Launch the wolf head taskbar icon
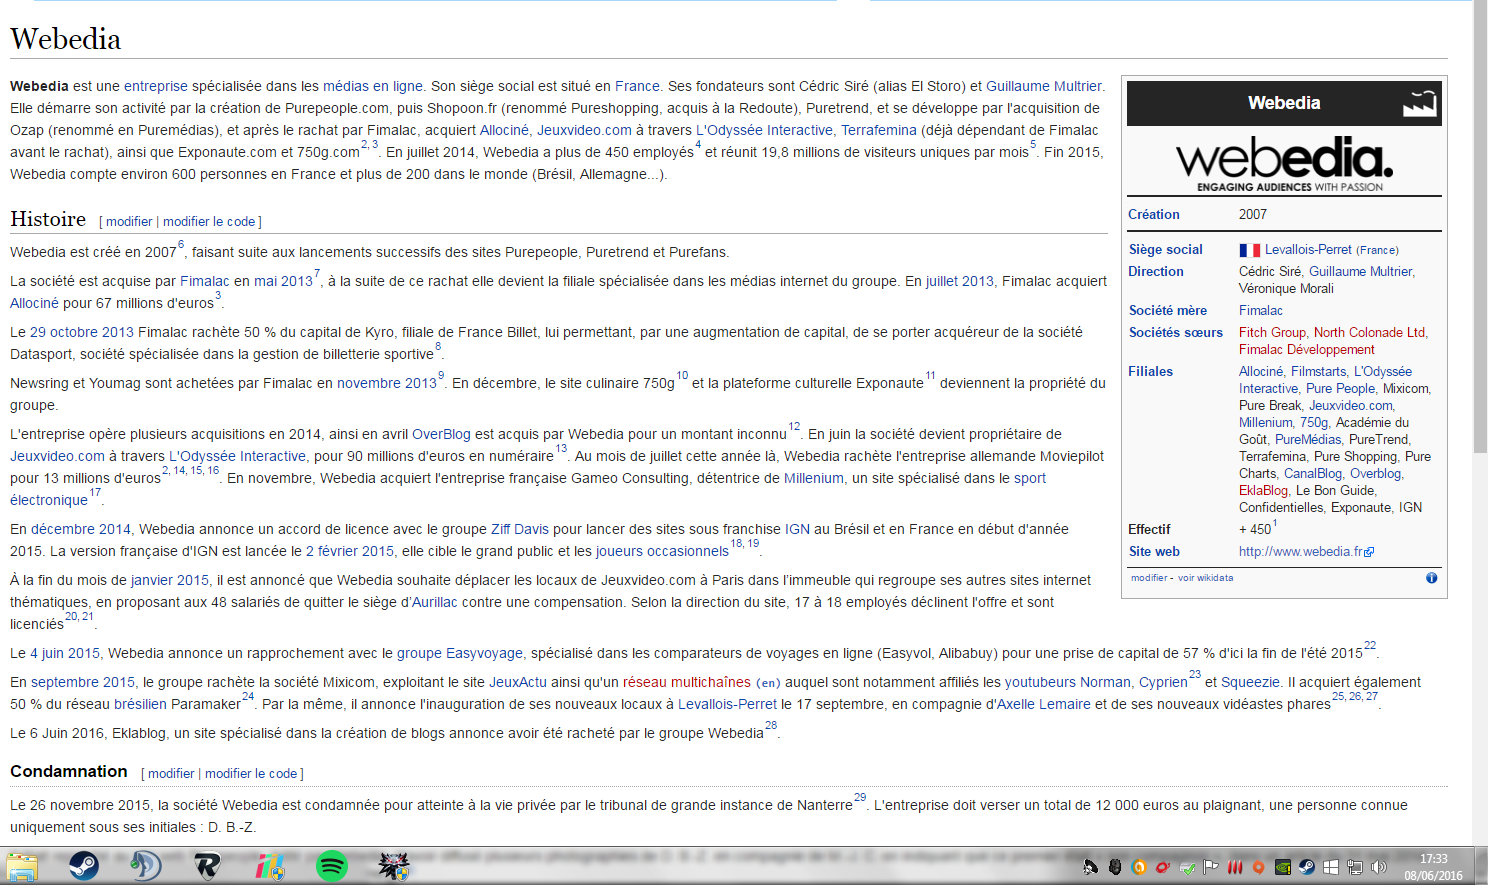The width and height of the screenshot is (1488, 885). click(x=394, y=866)
